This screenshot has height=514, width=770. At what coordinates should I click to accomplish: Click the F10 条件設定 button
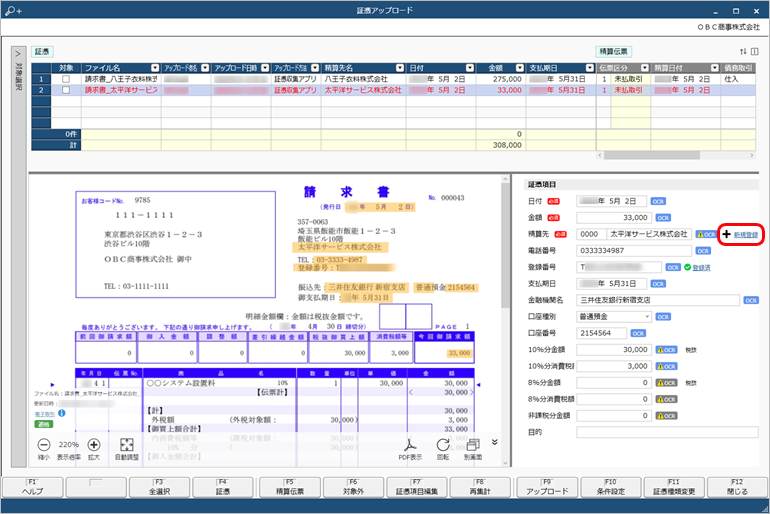point(610,487)
